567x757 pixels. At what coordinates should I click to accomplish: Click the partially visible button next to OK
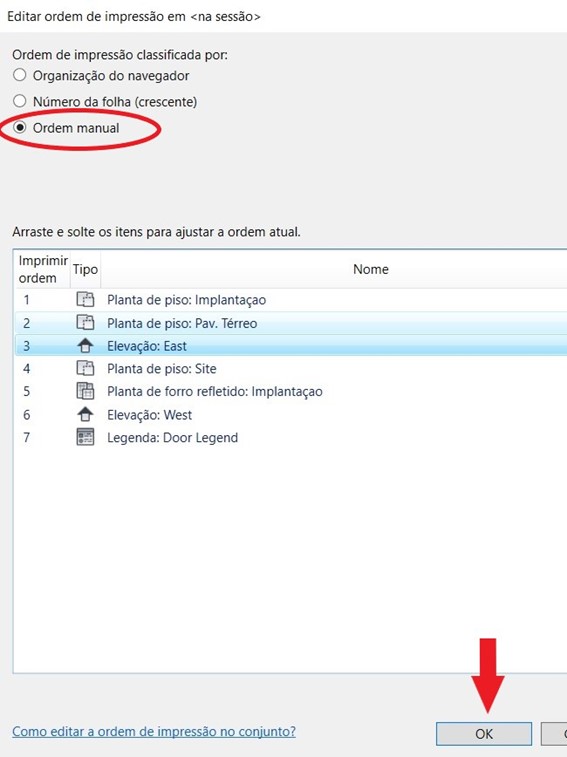[554, 734]
